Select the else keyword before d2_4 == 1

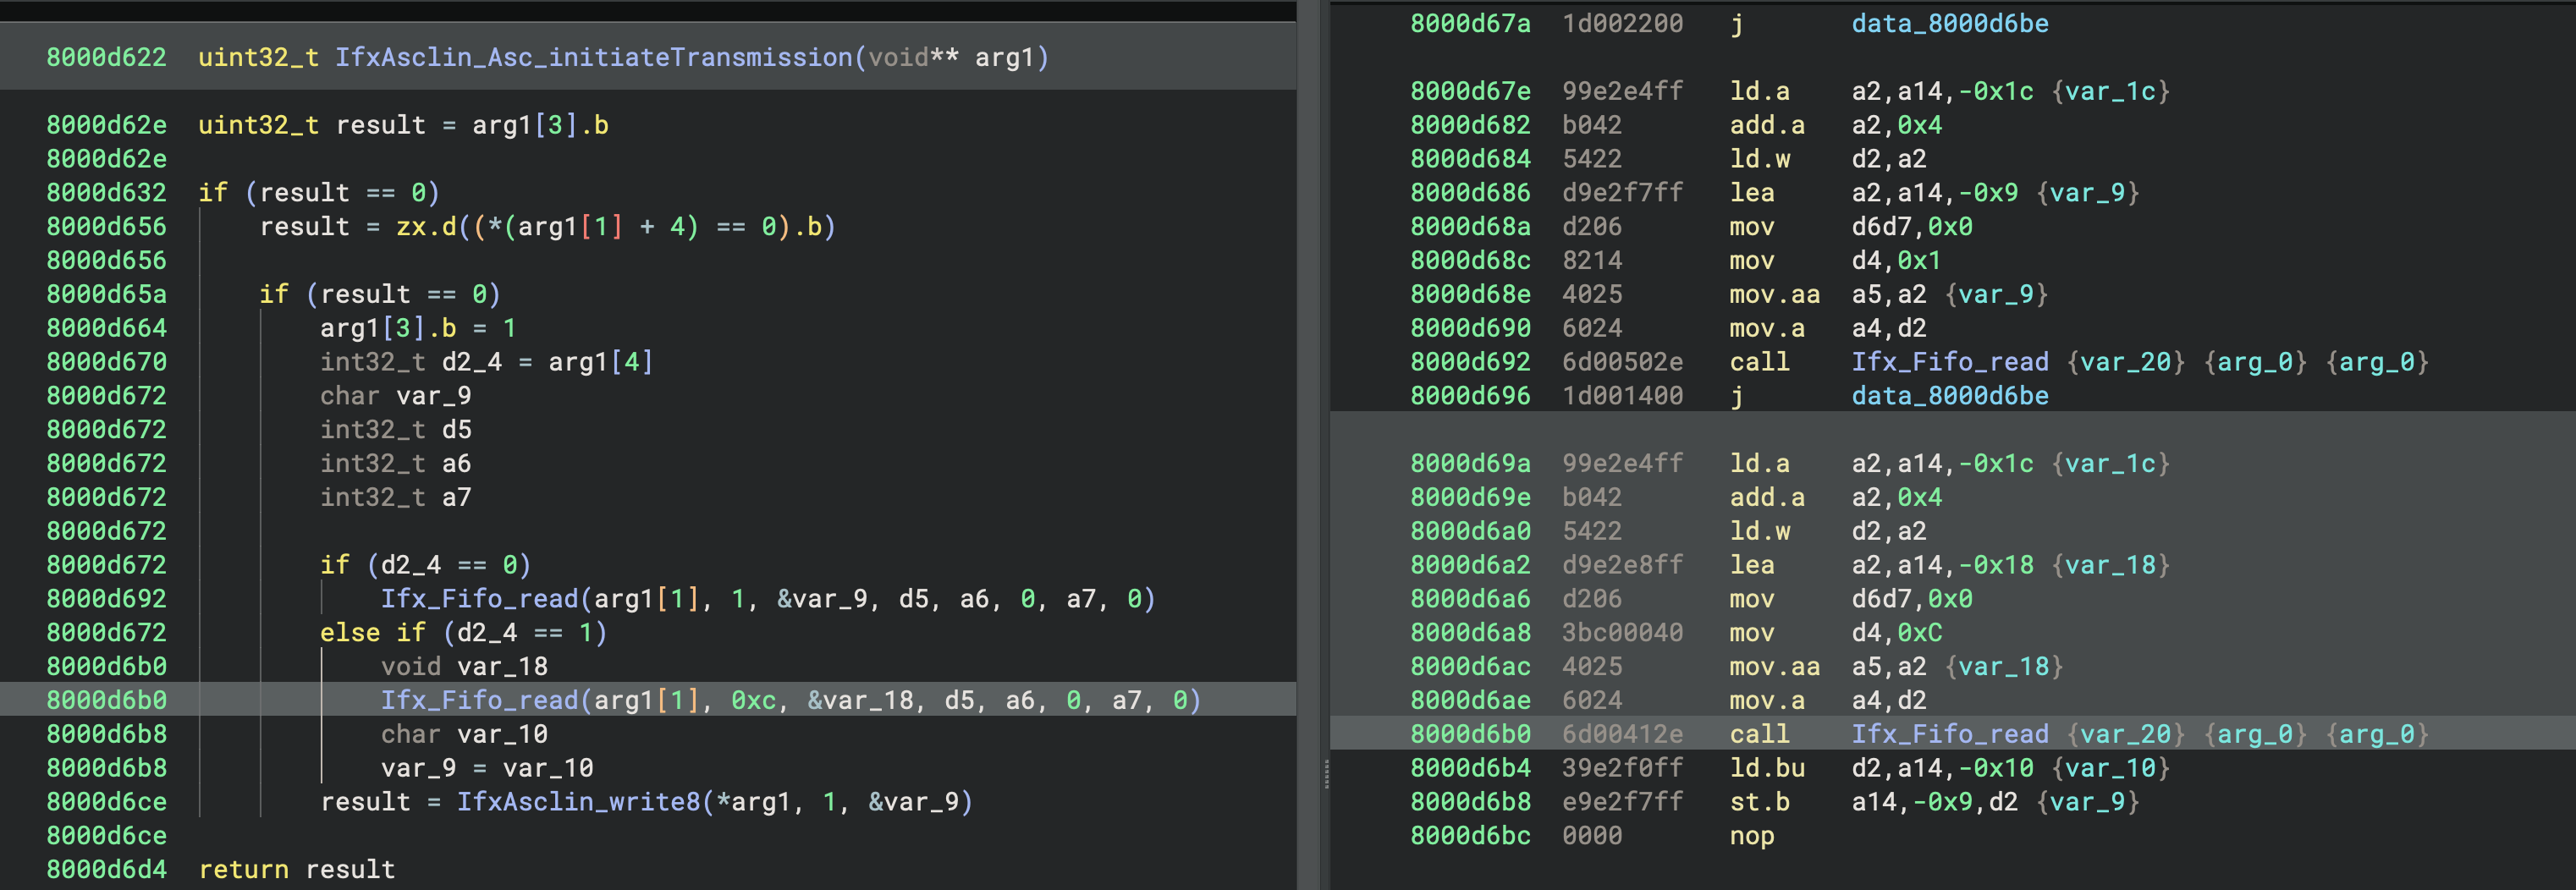tap(349, 633)
